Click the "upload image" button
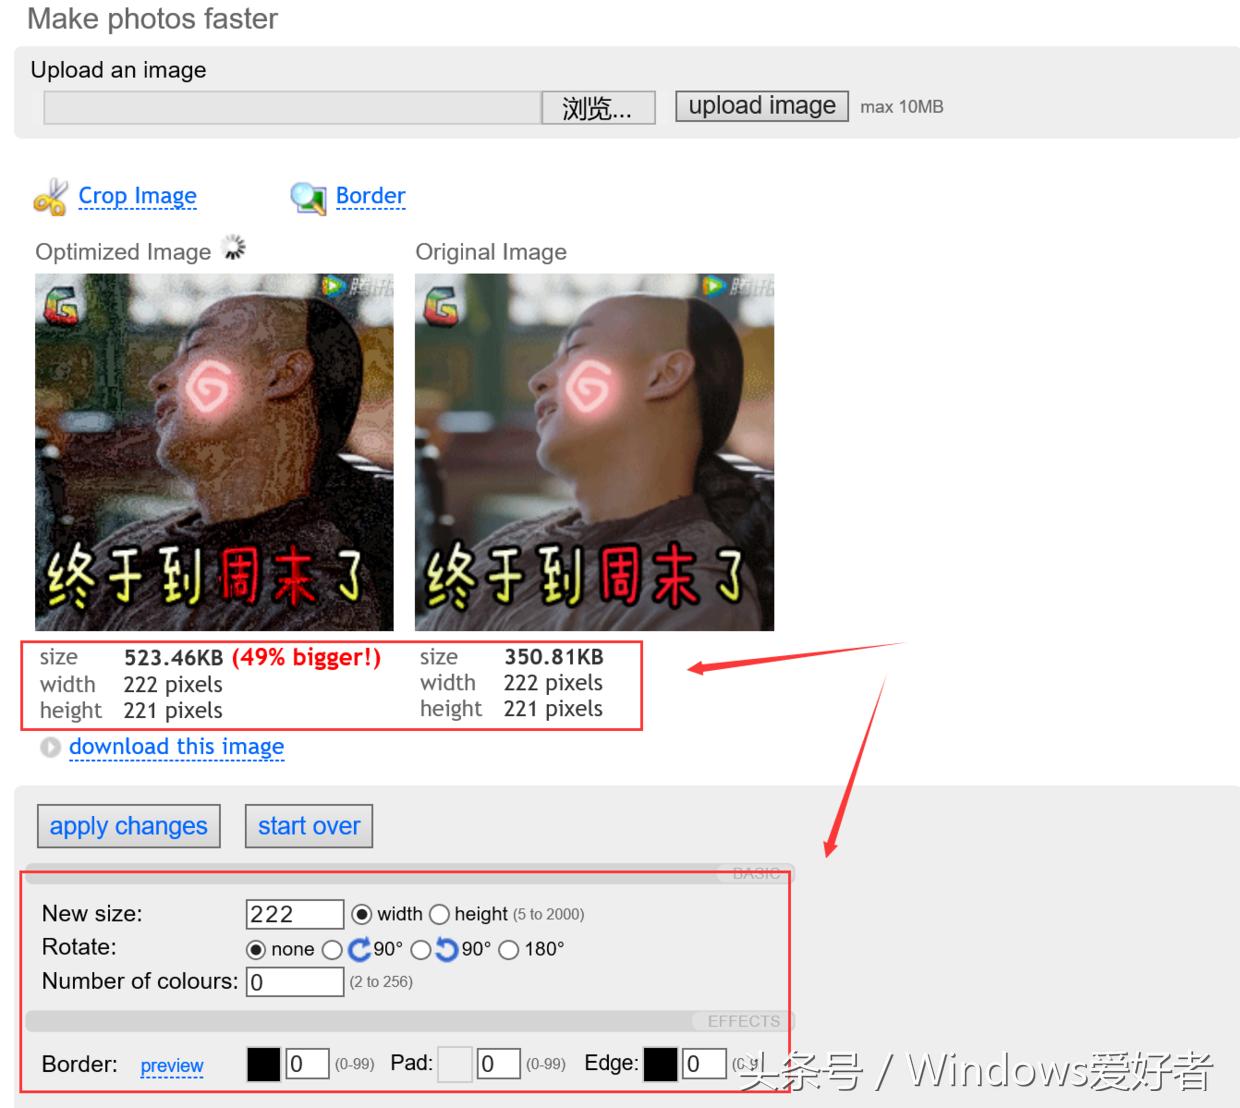 761,105
